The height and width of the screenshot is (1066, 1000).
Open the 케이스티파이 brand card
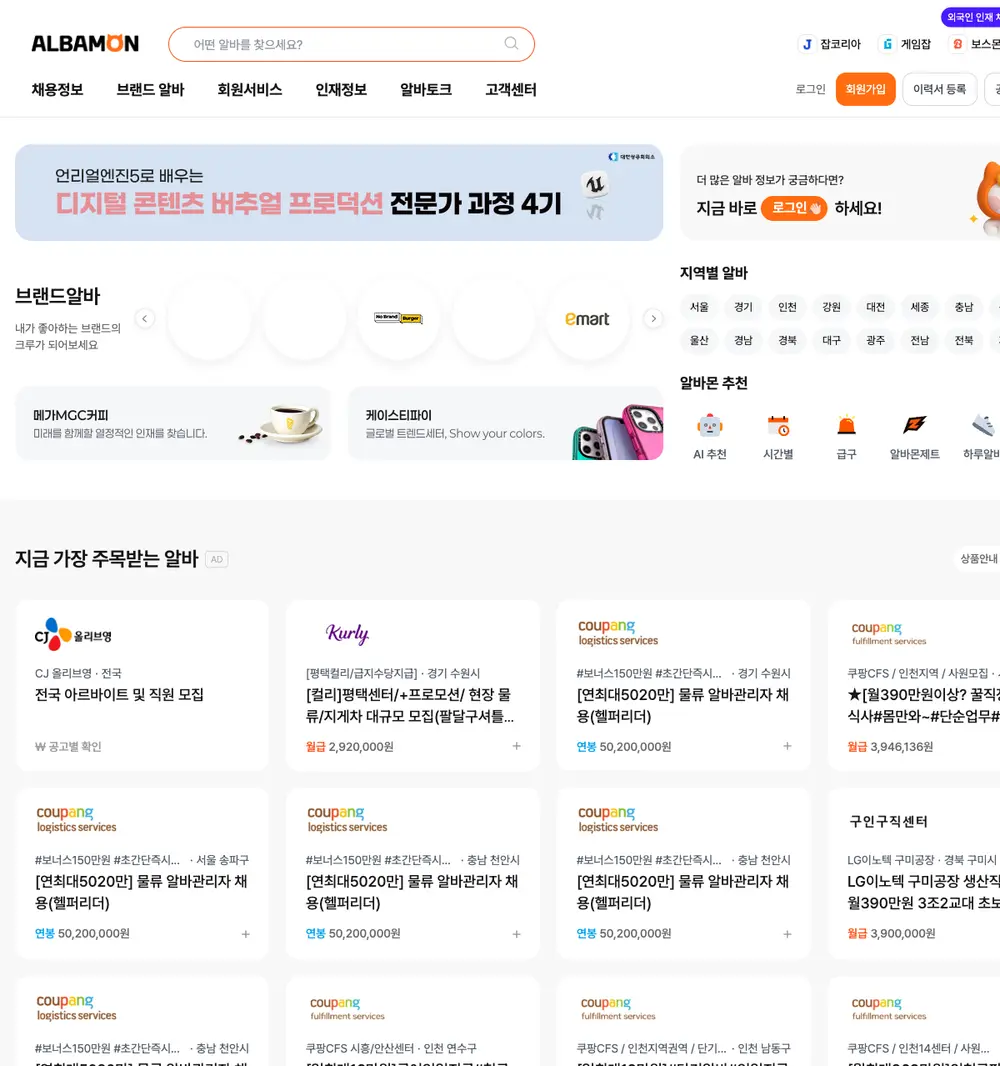point(506,424)
